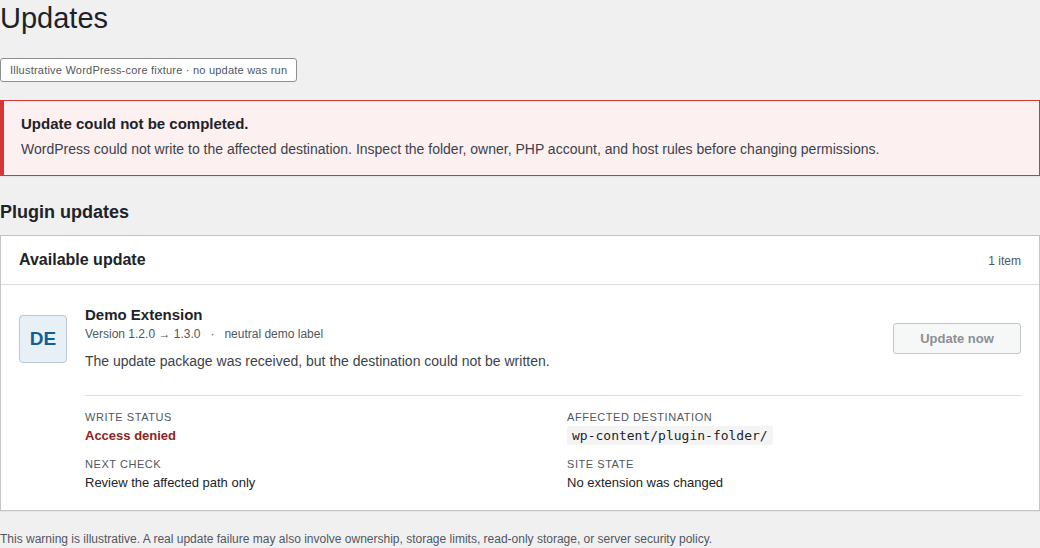Click the Plugin updates heading
1040x548 pixels.
point(64,212)
